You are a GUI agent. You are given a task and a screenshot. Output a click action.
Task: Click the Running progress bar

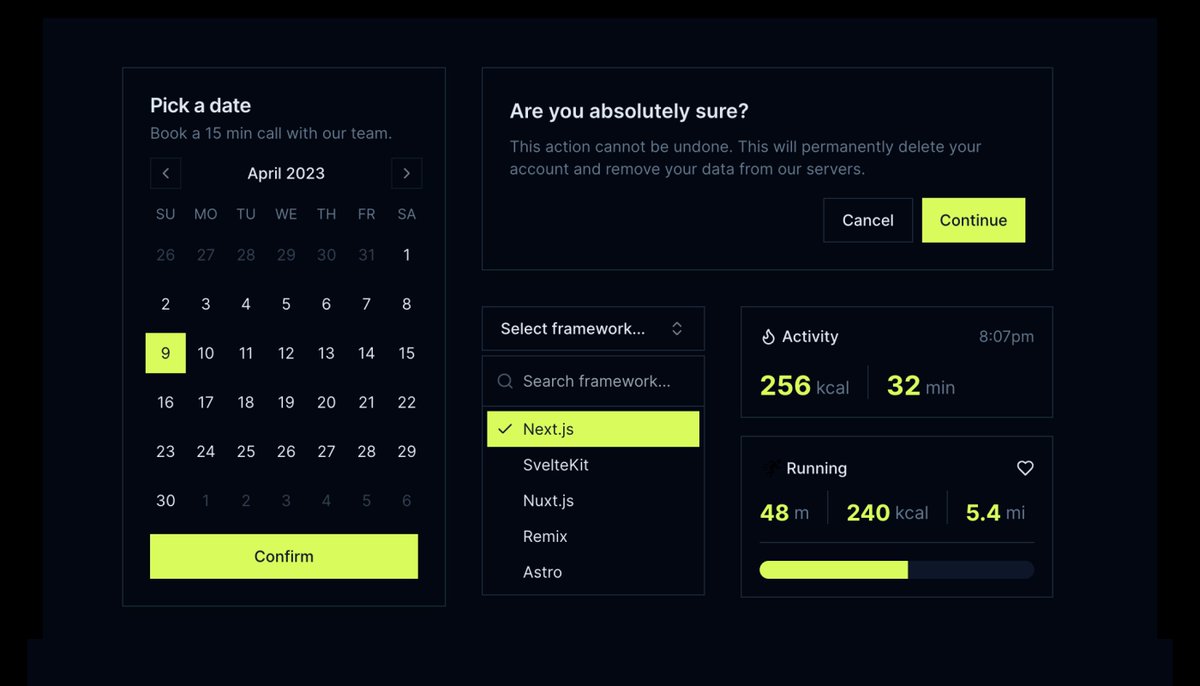[897, 570]
